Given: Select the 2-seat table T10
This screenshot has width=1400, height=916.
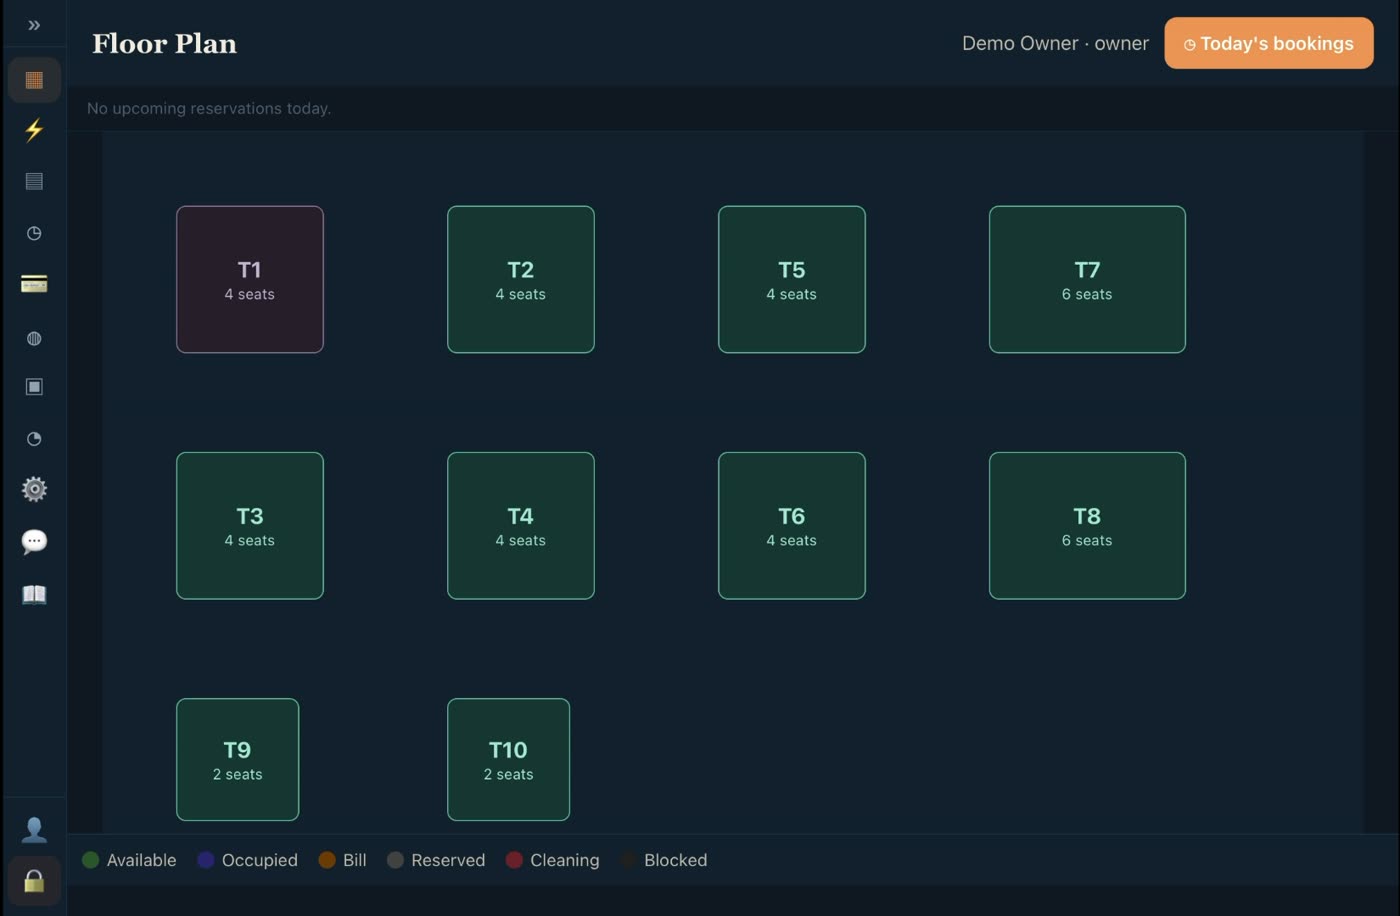Looking at the screenshot, I should click(509, 759).
